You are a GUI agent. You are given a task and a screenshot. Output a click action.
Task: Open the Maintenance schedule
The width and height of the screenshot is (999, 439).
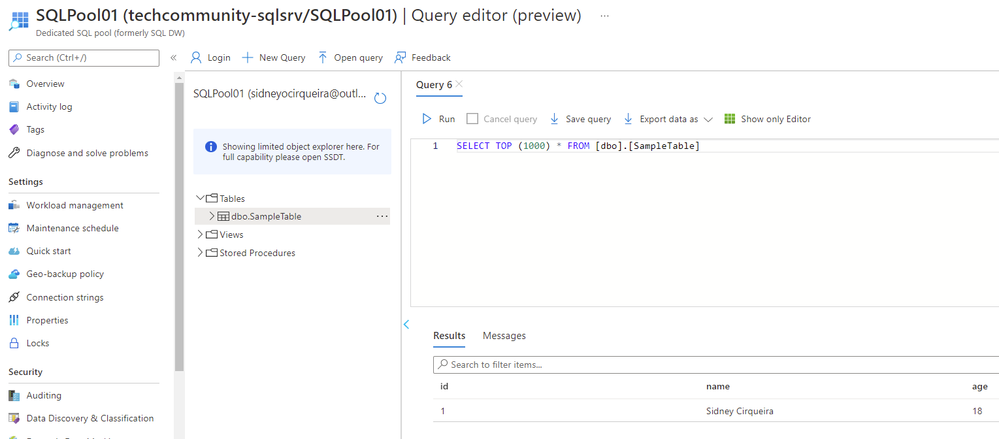click(72, 228)
